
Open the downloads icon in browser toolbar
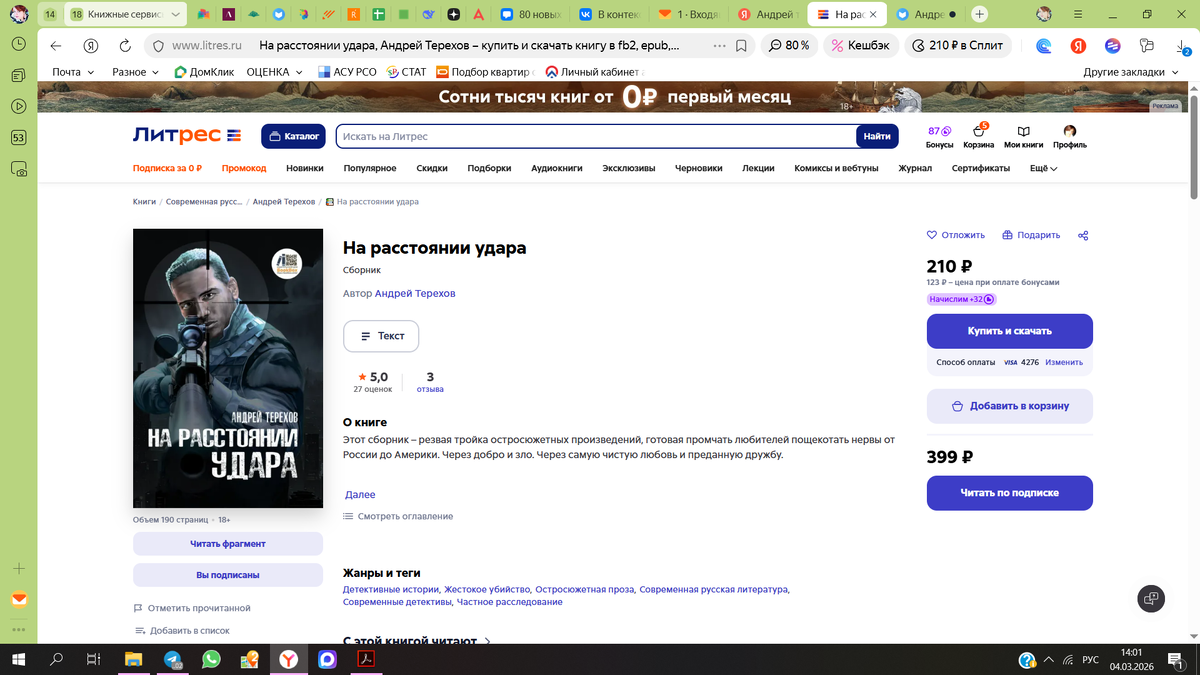pyautogui.click(x=1182, y=46)
